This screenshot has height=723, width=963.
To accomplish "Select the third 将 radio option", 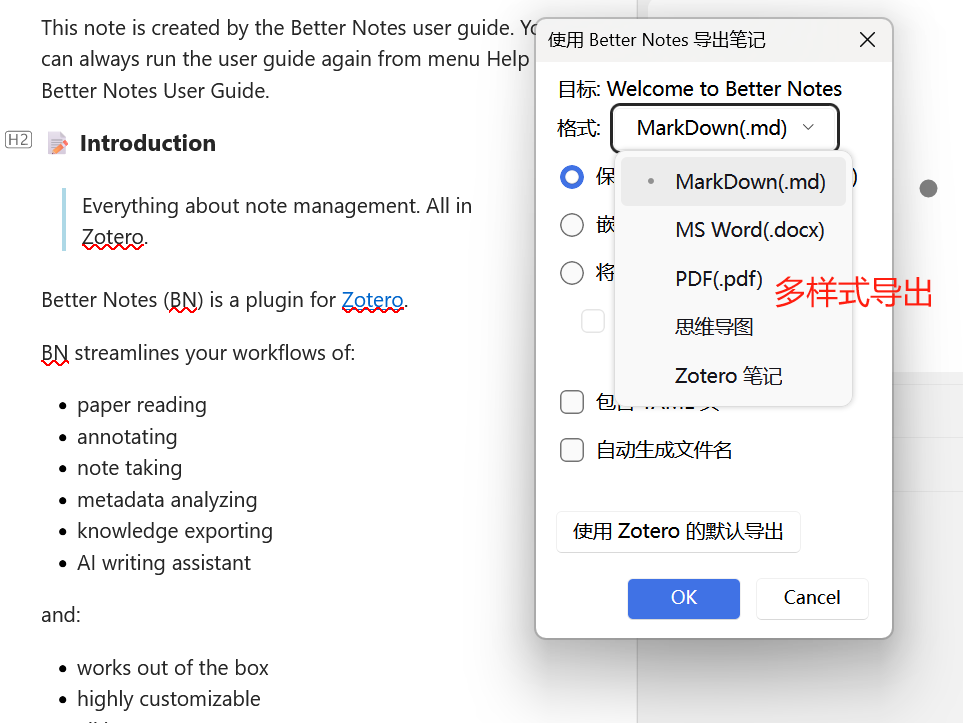I will pos(571,272).
